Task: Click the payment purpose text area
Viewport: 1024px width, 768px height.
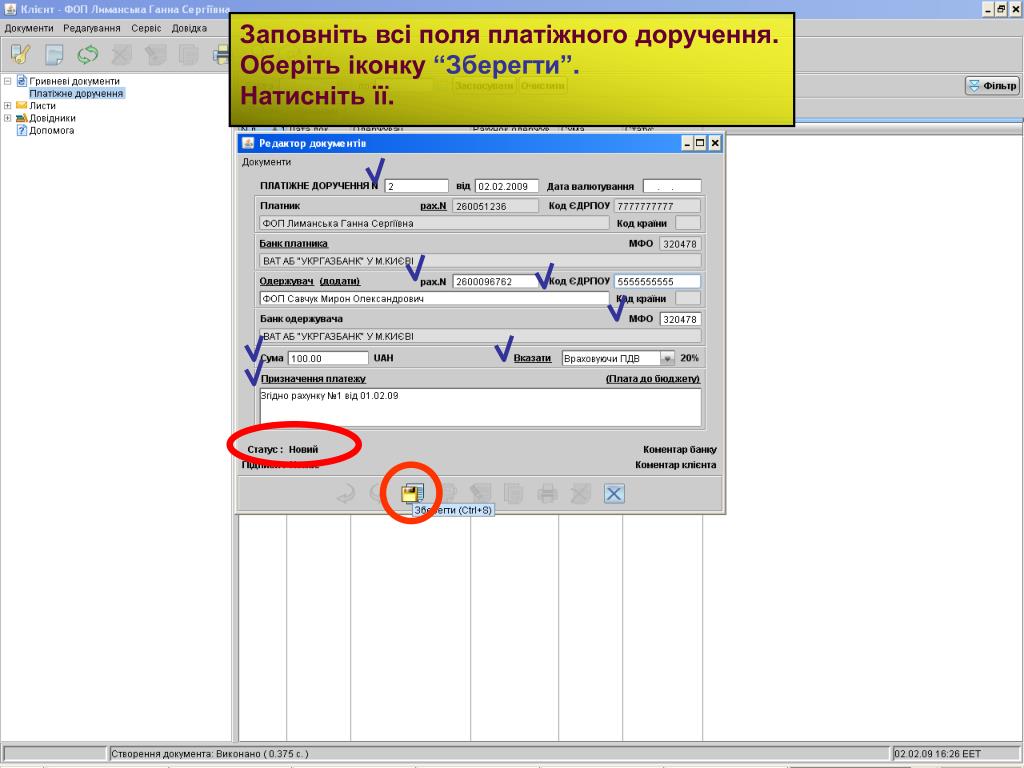Action: click(x=481, y=408)
